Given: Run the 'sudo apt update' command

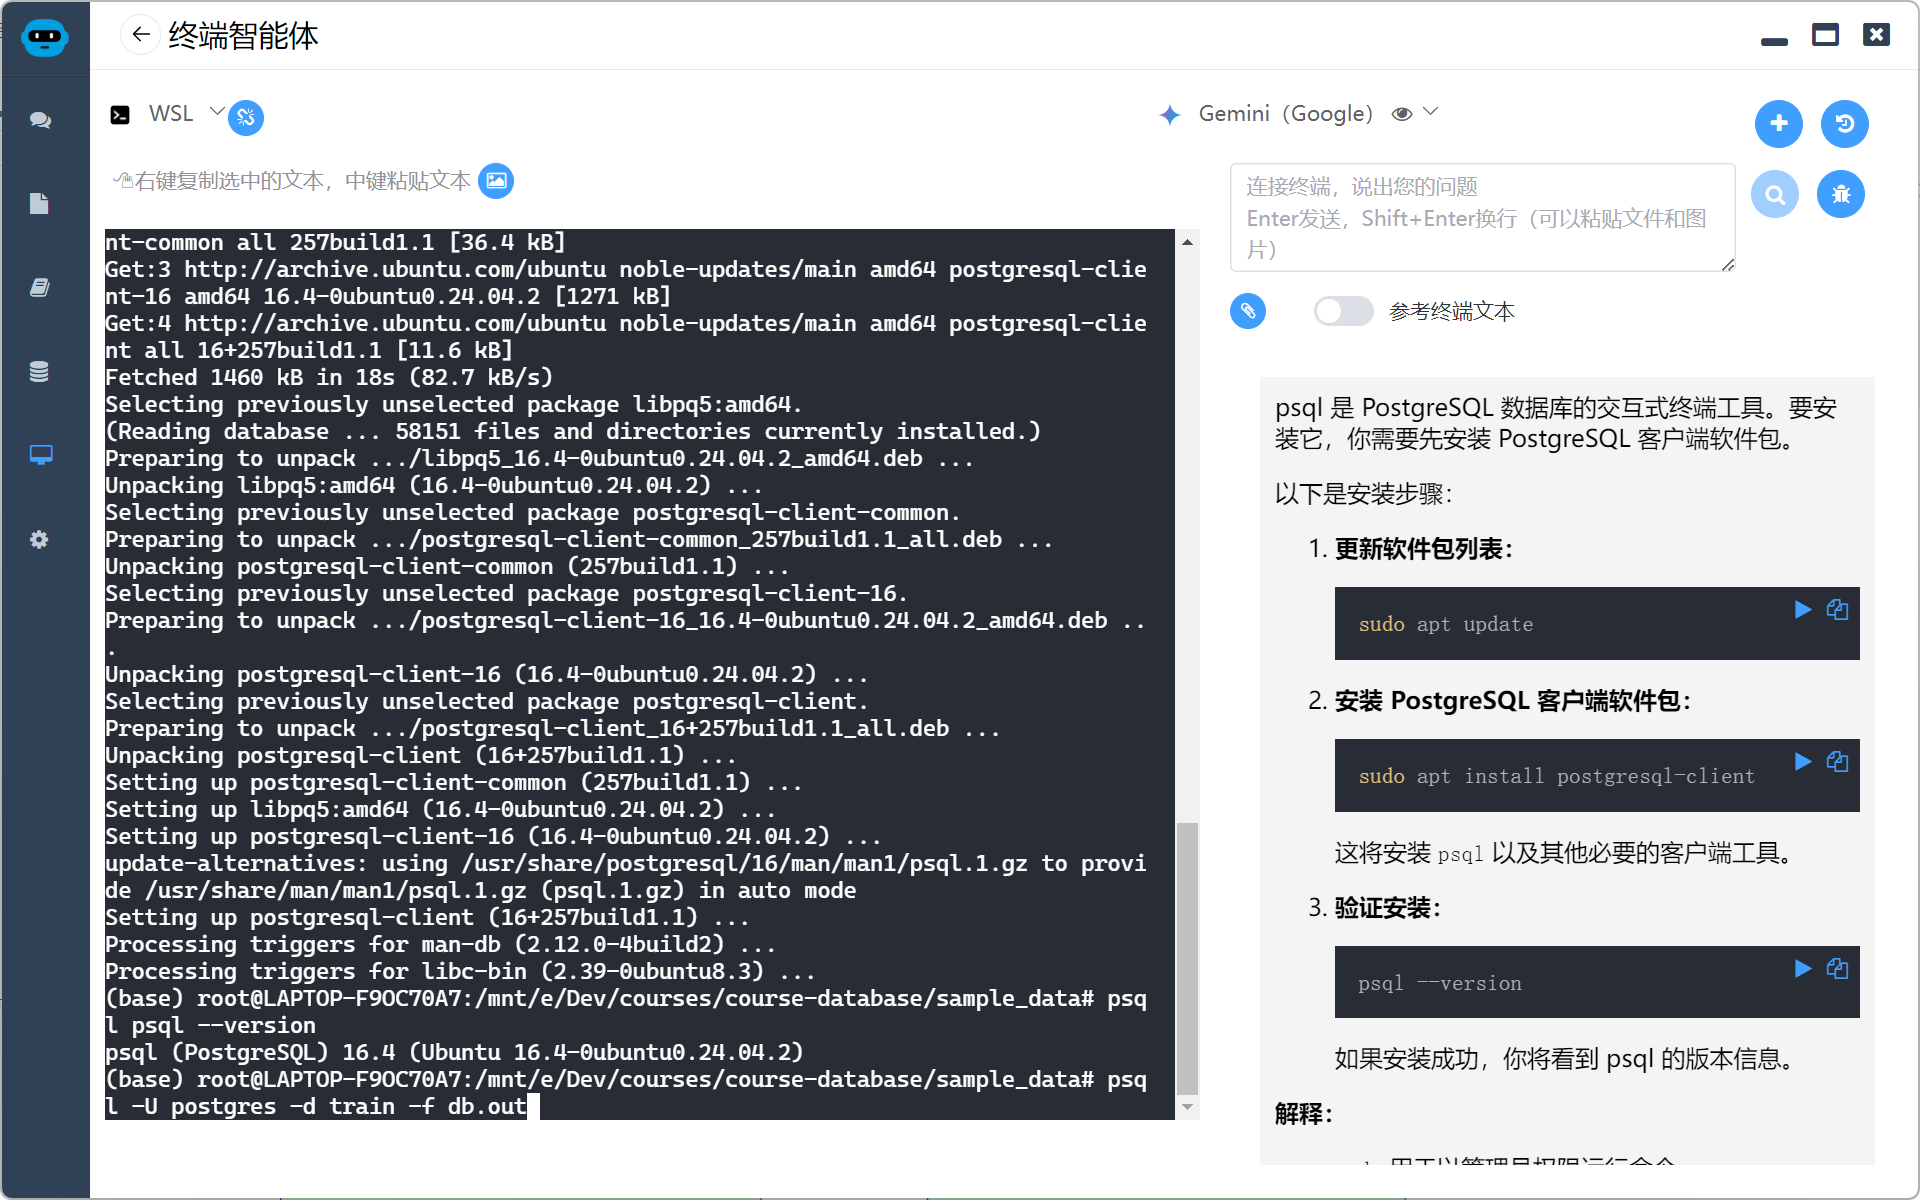Looking at the screenshot, I should (1803, 609).
